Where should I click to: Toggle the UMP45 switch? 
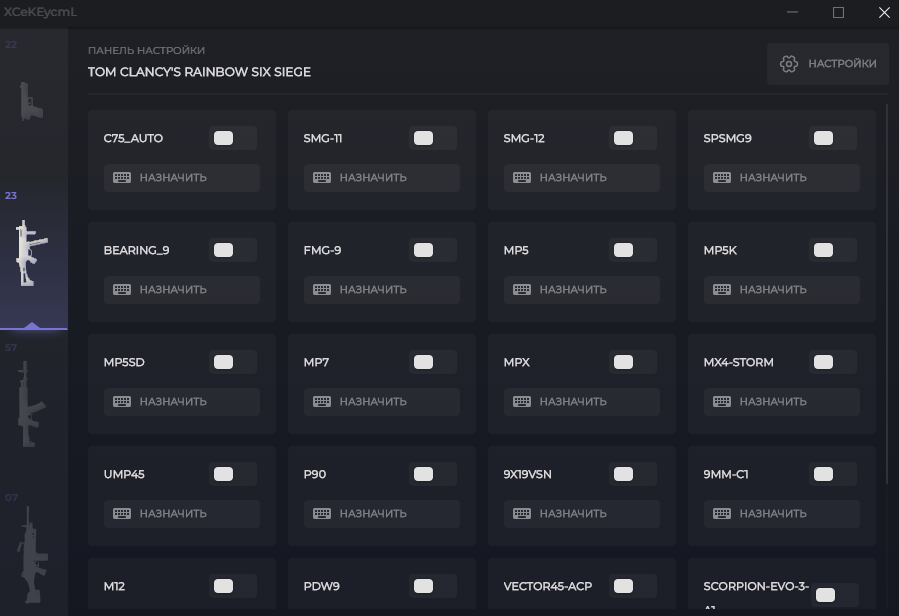[233, 474]
